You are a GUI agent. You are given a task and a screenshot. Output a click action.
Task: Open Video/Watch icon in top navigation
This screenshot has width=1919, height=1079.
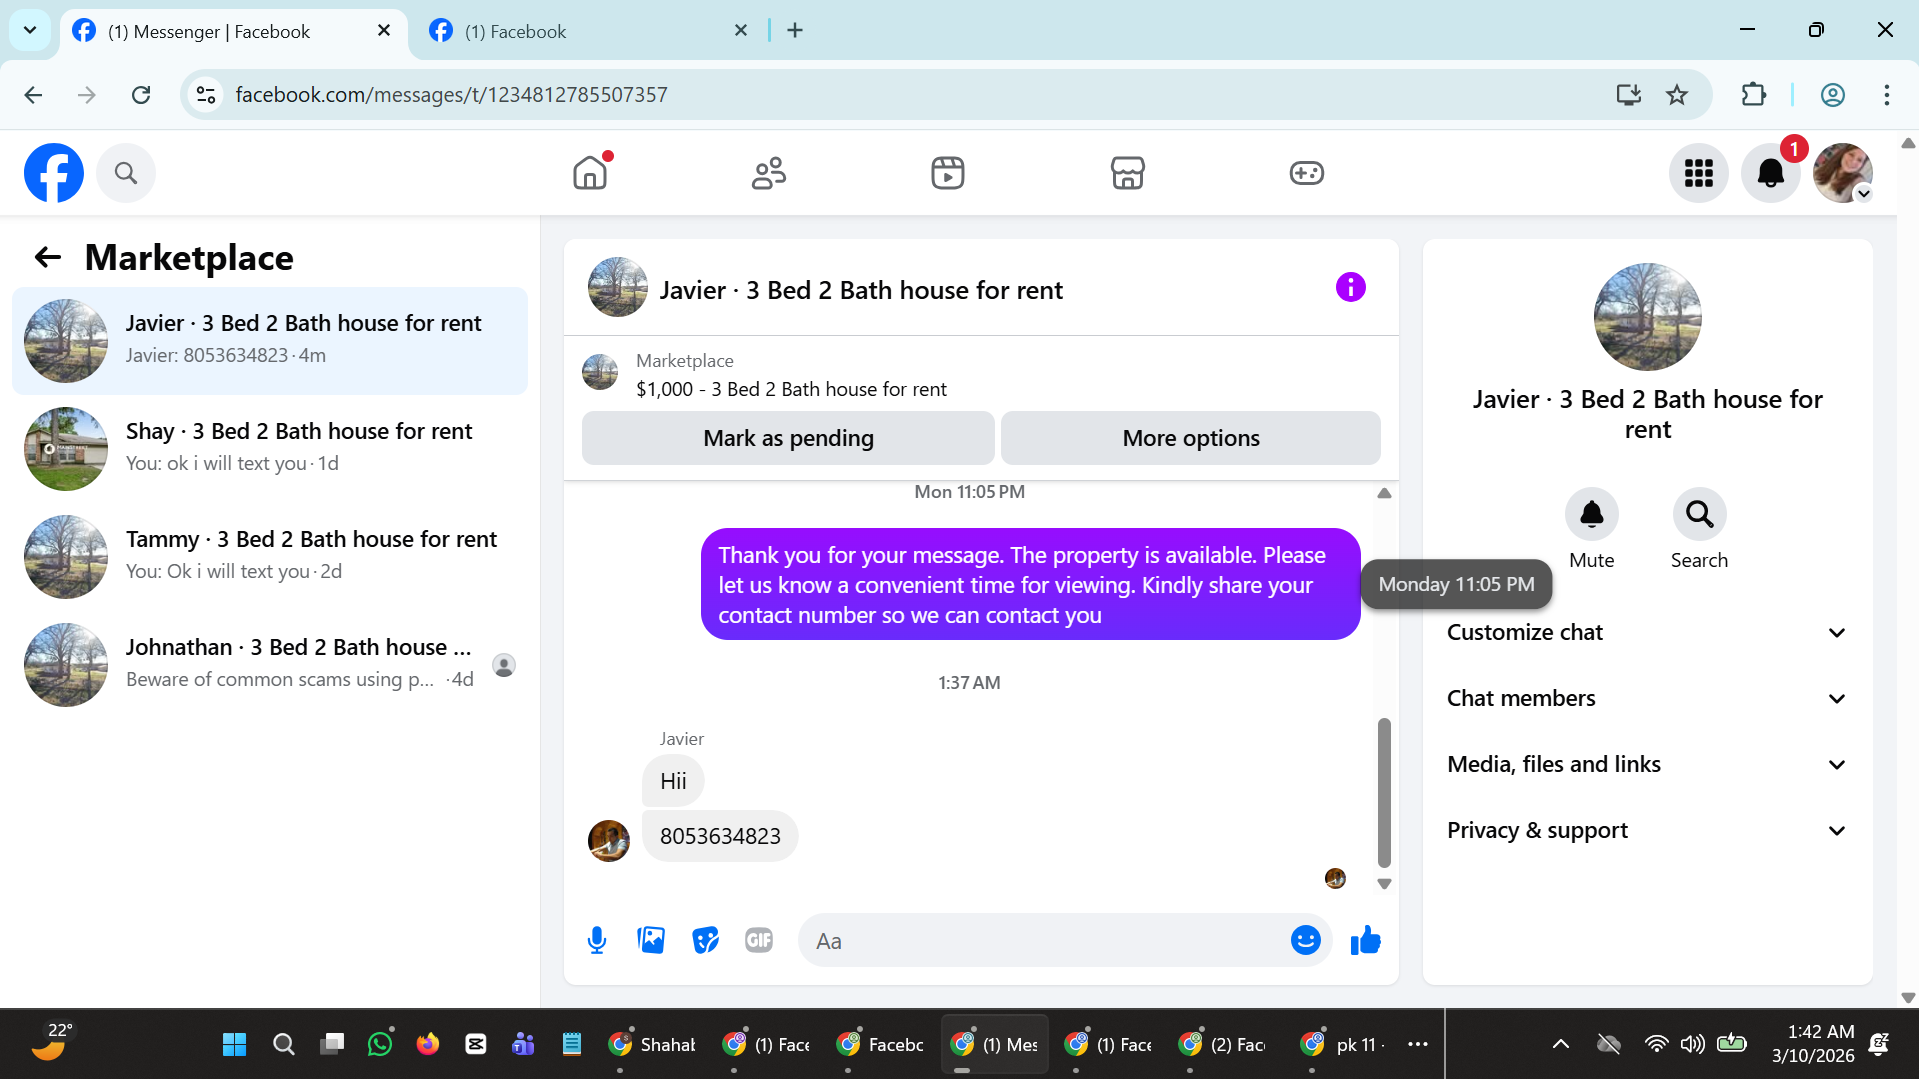948,173
